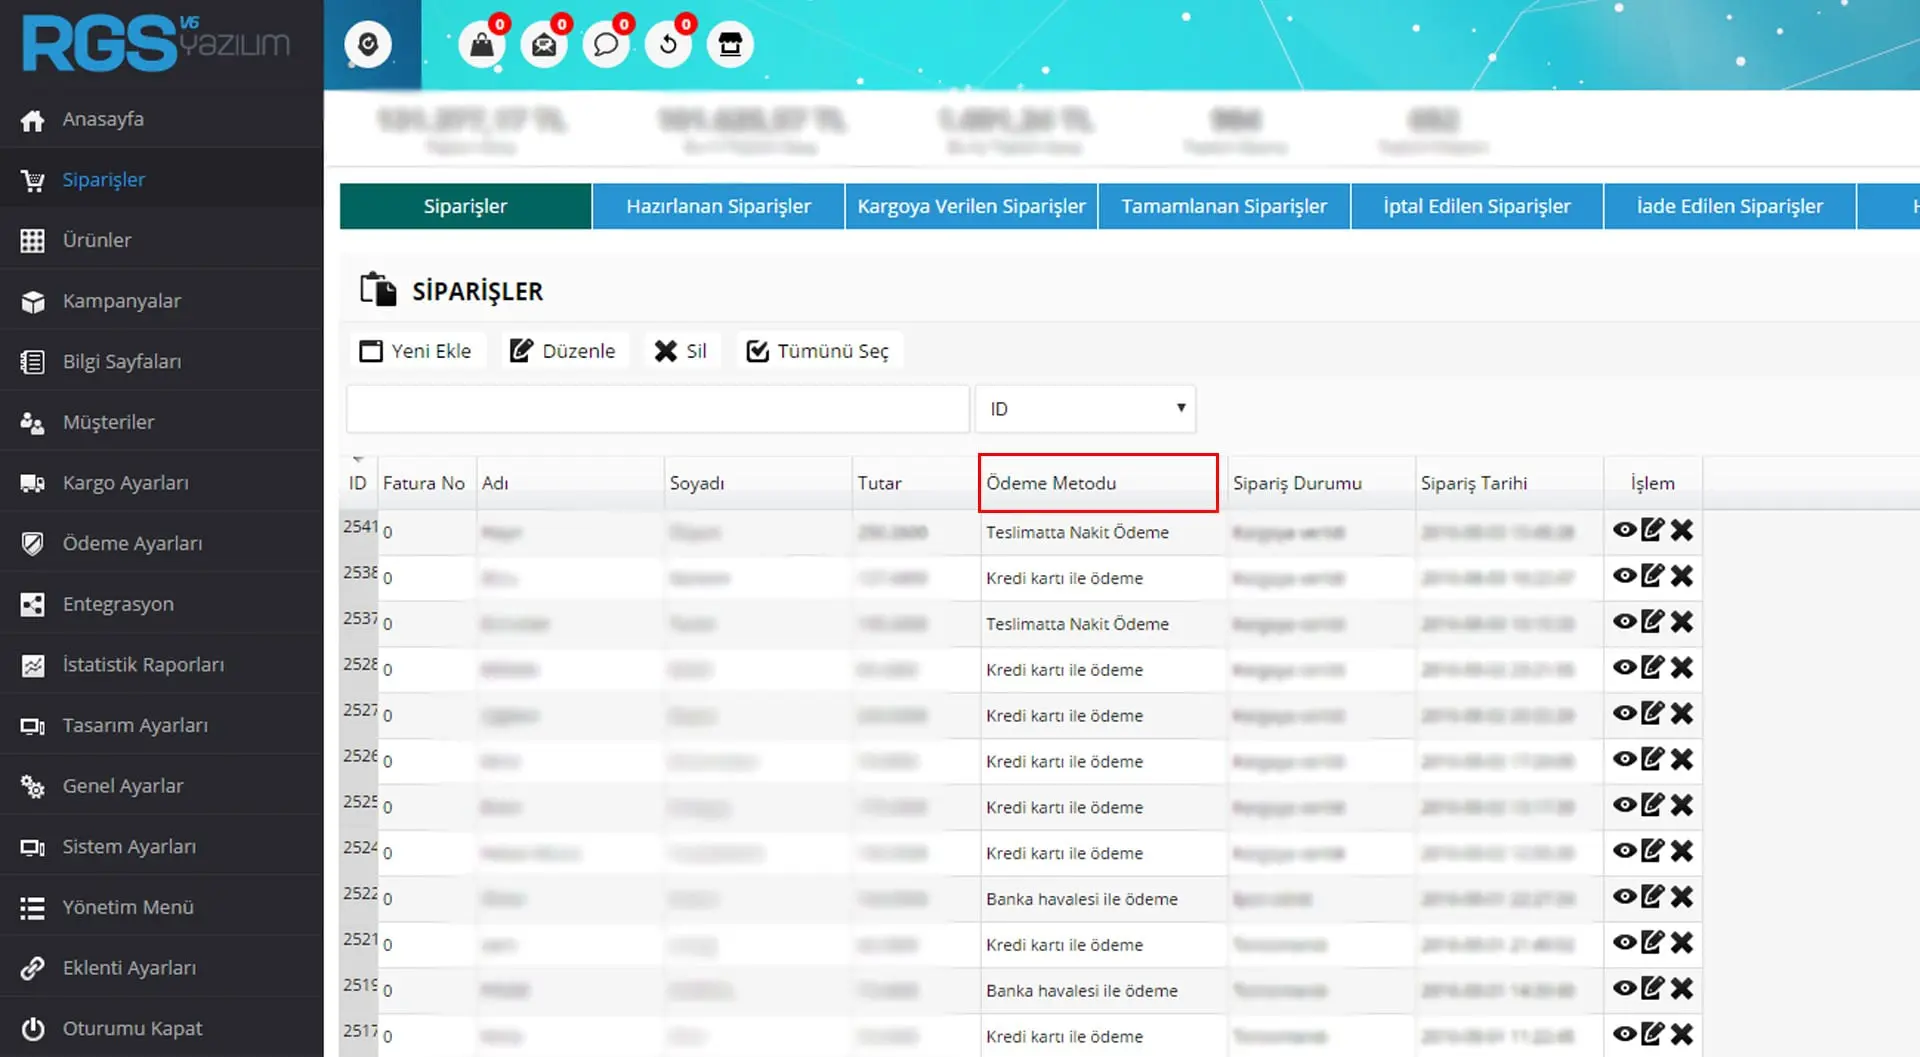Screen dimensions: 1920x1057
Task: Sort by Ödeme Metodu column header
Action: [x=1097, y=483]
